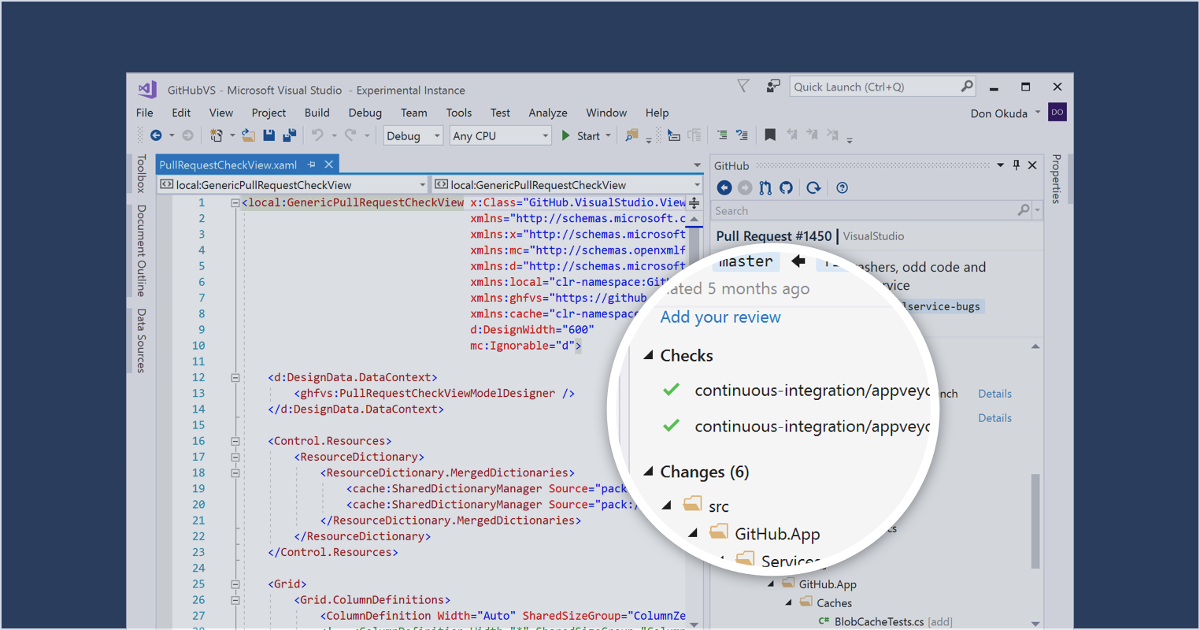
Task: Click the GitHub home icon in panel
Action: pyautogui.click(x=786, y=188)
